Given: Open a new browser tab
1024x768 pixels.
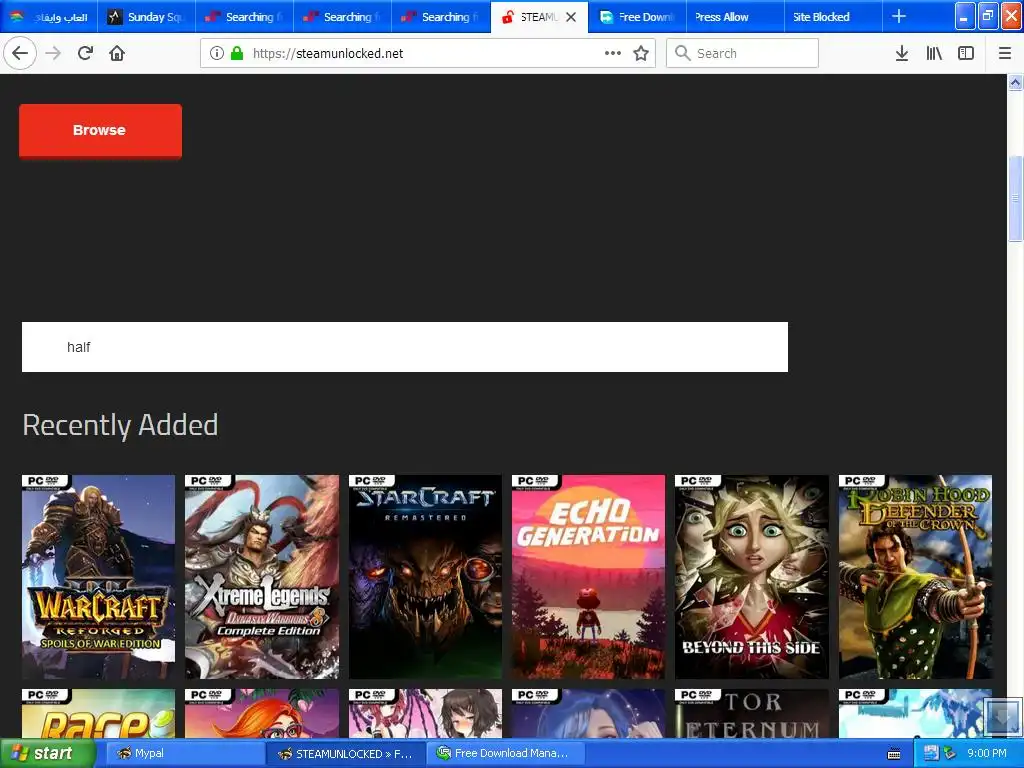Looking at the screenshot, I should tap(899, 16).
